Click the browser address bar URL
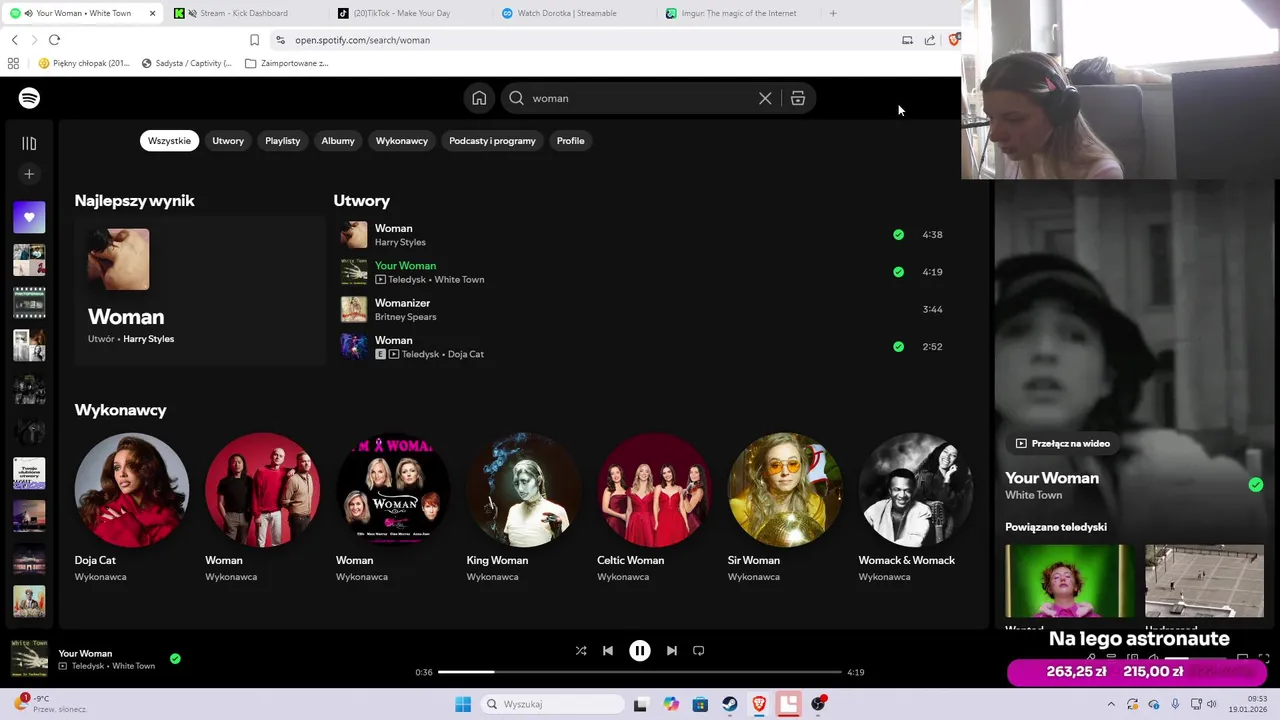The image size is (1280, 720). click(x=362, y=40)
